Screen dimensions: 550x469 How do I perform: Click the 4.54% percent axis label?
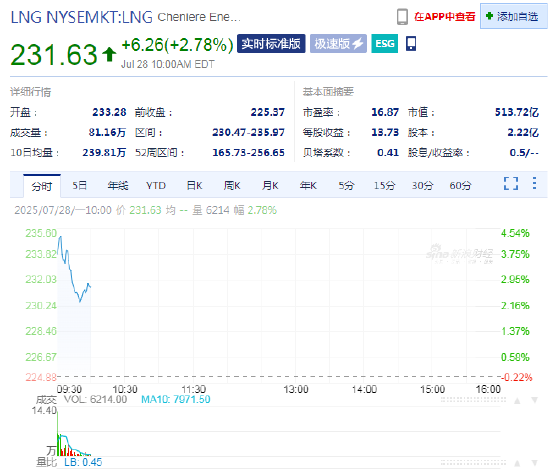515,233
